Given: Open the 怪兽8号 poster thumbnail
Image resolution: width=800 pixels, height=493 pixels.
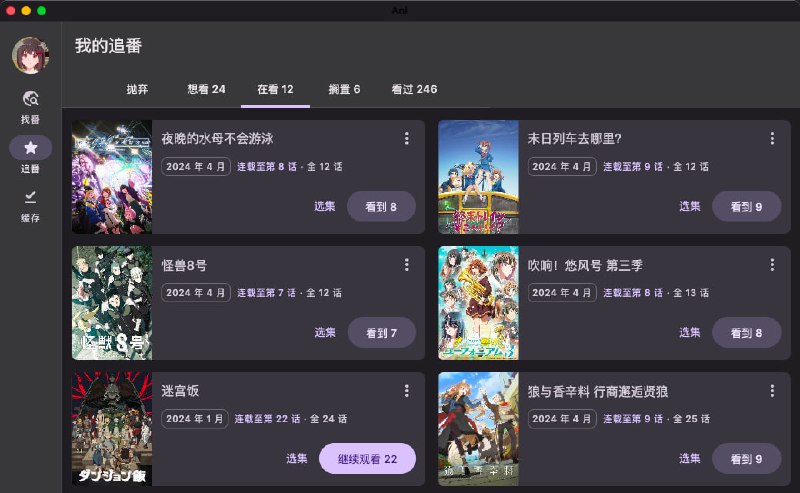Looking at the screenshot, I should [112, 303].
